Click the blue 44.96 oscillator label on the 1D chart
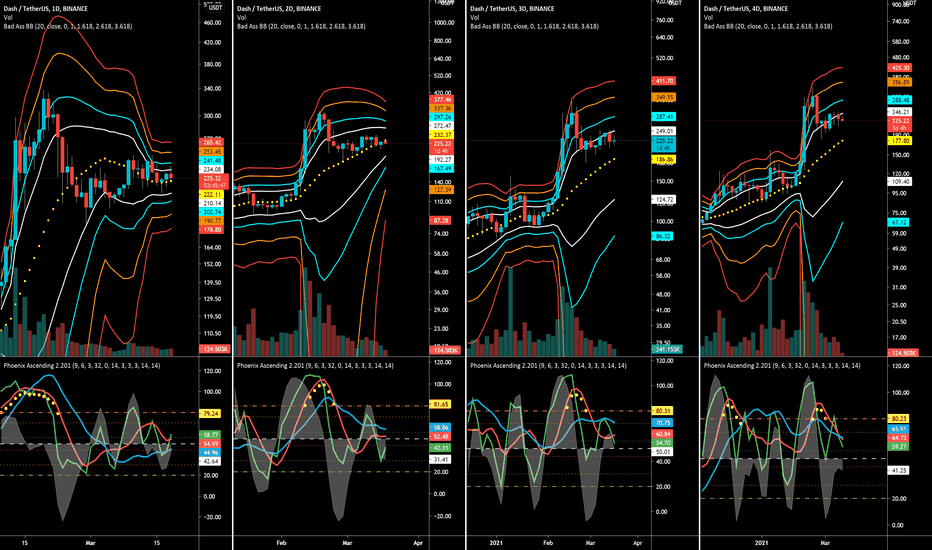The width and height of the screenshot is (932, 550). point(210,452)
